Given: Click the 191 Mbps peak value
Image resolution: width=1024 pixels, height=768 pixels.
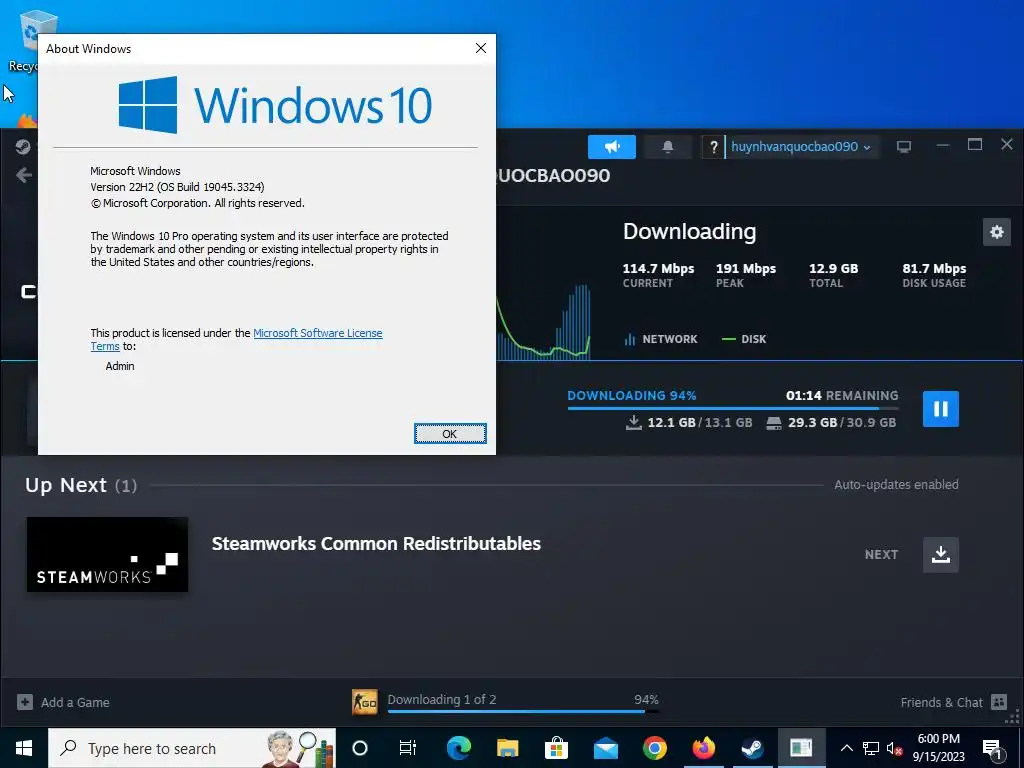Looking at the screenshot, I should click(746, 268).
